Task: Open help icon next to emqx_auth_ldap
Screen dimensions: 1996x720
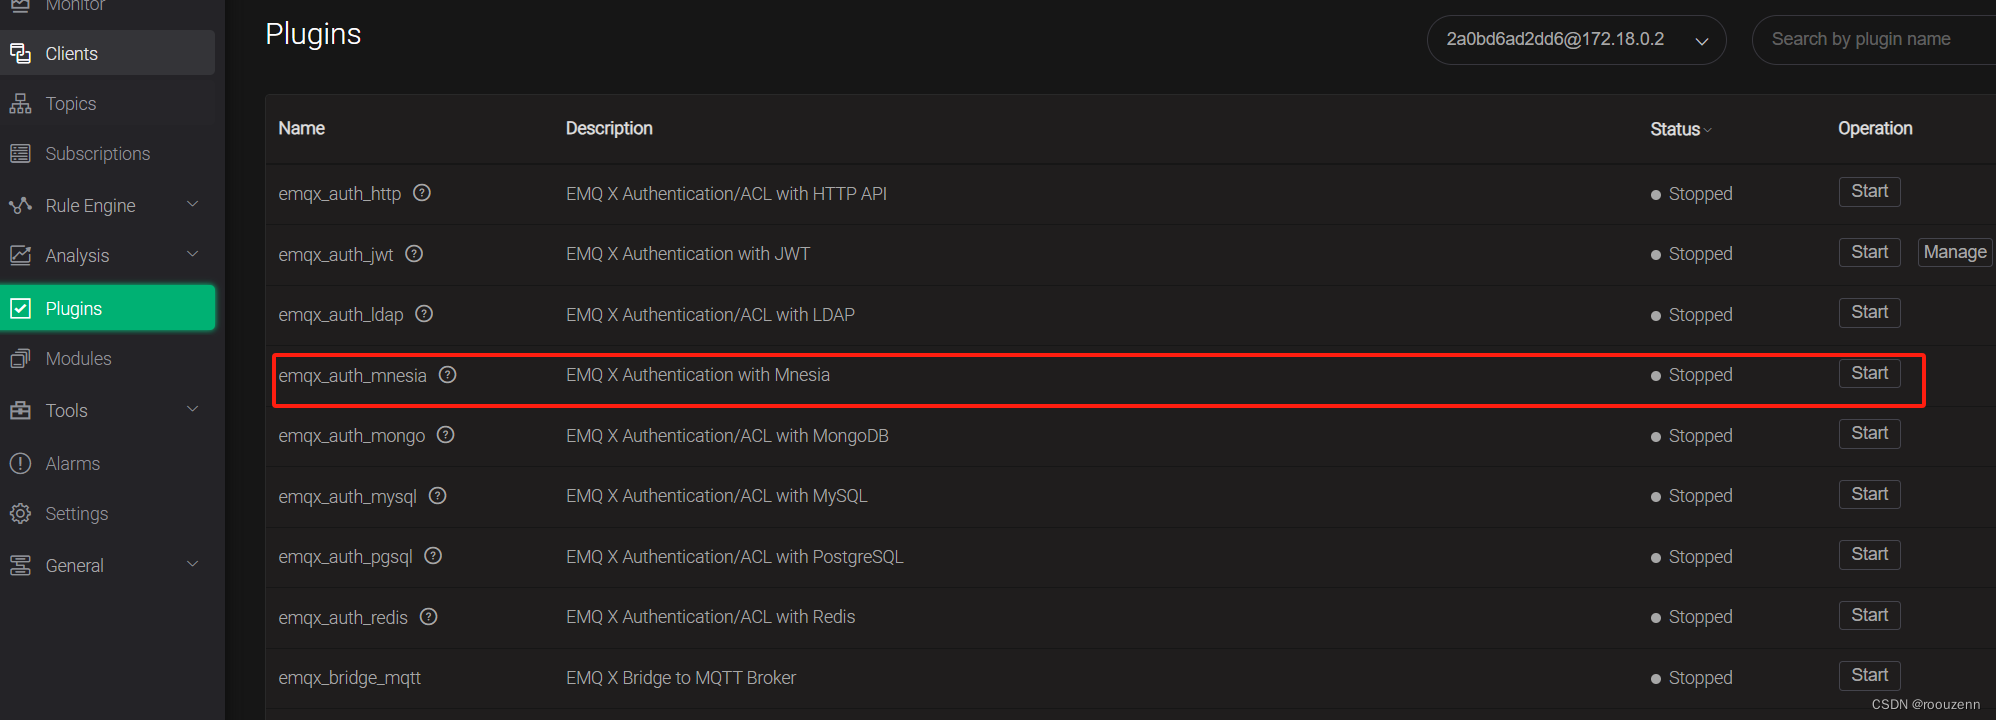Action: point(424,314)
